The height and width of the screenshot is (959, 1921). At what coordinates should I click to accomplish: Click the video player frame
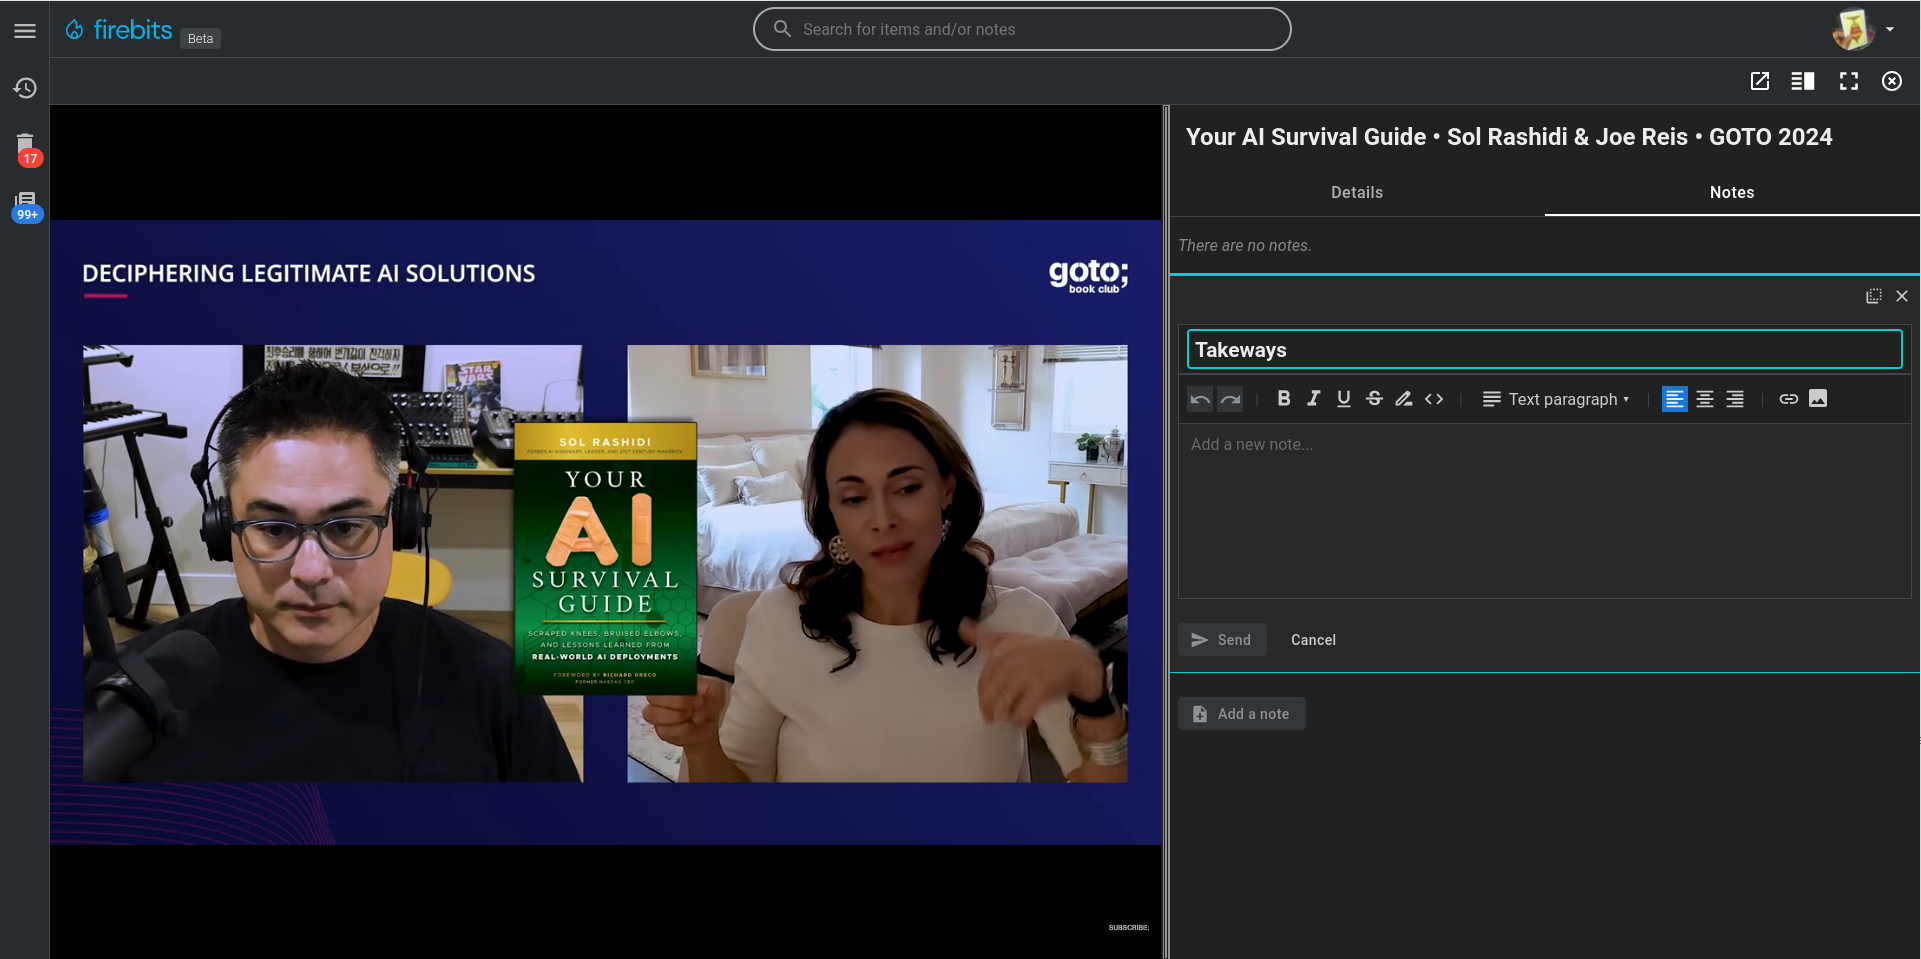coord(606,532)
